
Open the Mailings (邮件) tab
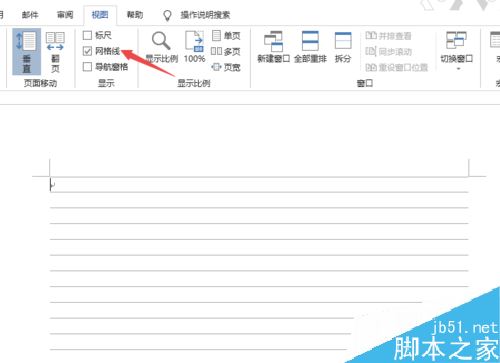point(30,15)
